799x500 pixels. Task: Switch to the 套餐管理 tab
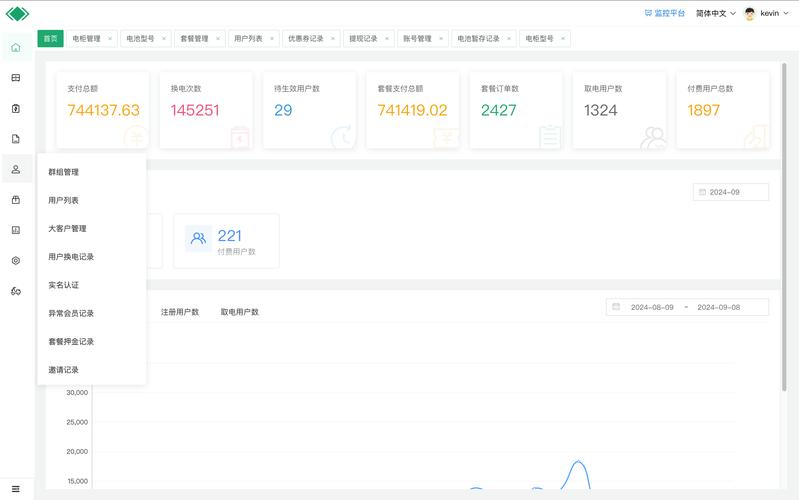[x=194, y=39]
